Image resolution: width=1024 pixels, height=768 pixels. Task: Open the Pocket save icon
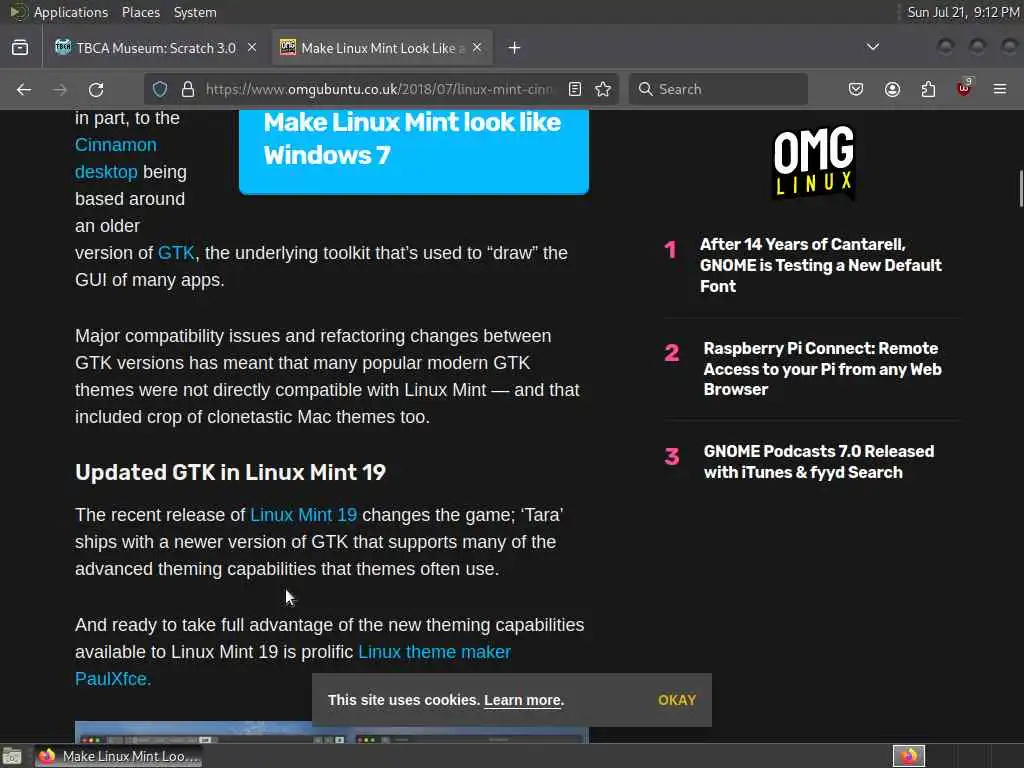[x=856, y=89]
